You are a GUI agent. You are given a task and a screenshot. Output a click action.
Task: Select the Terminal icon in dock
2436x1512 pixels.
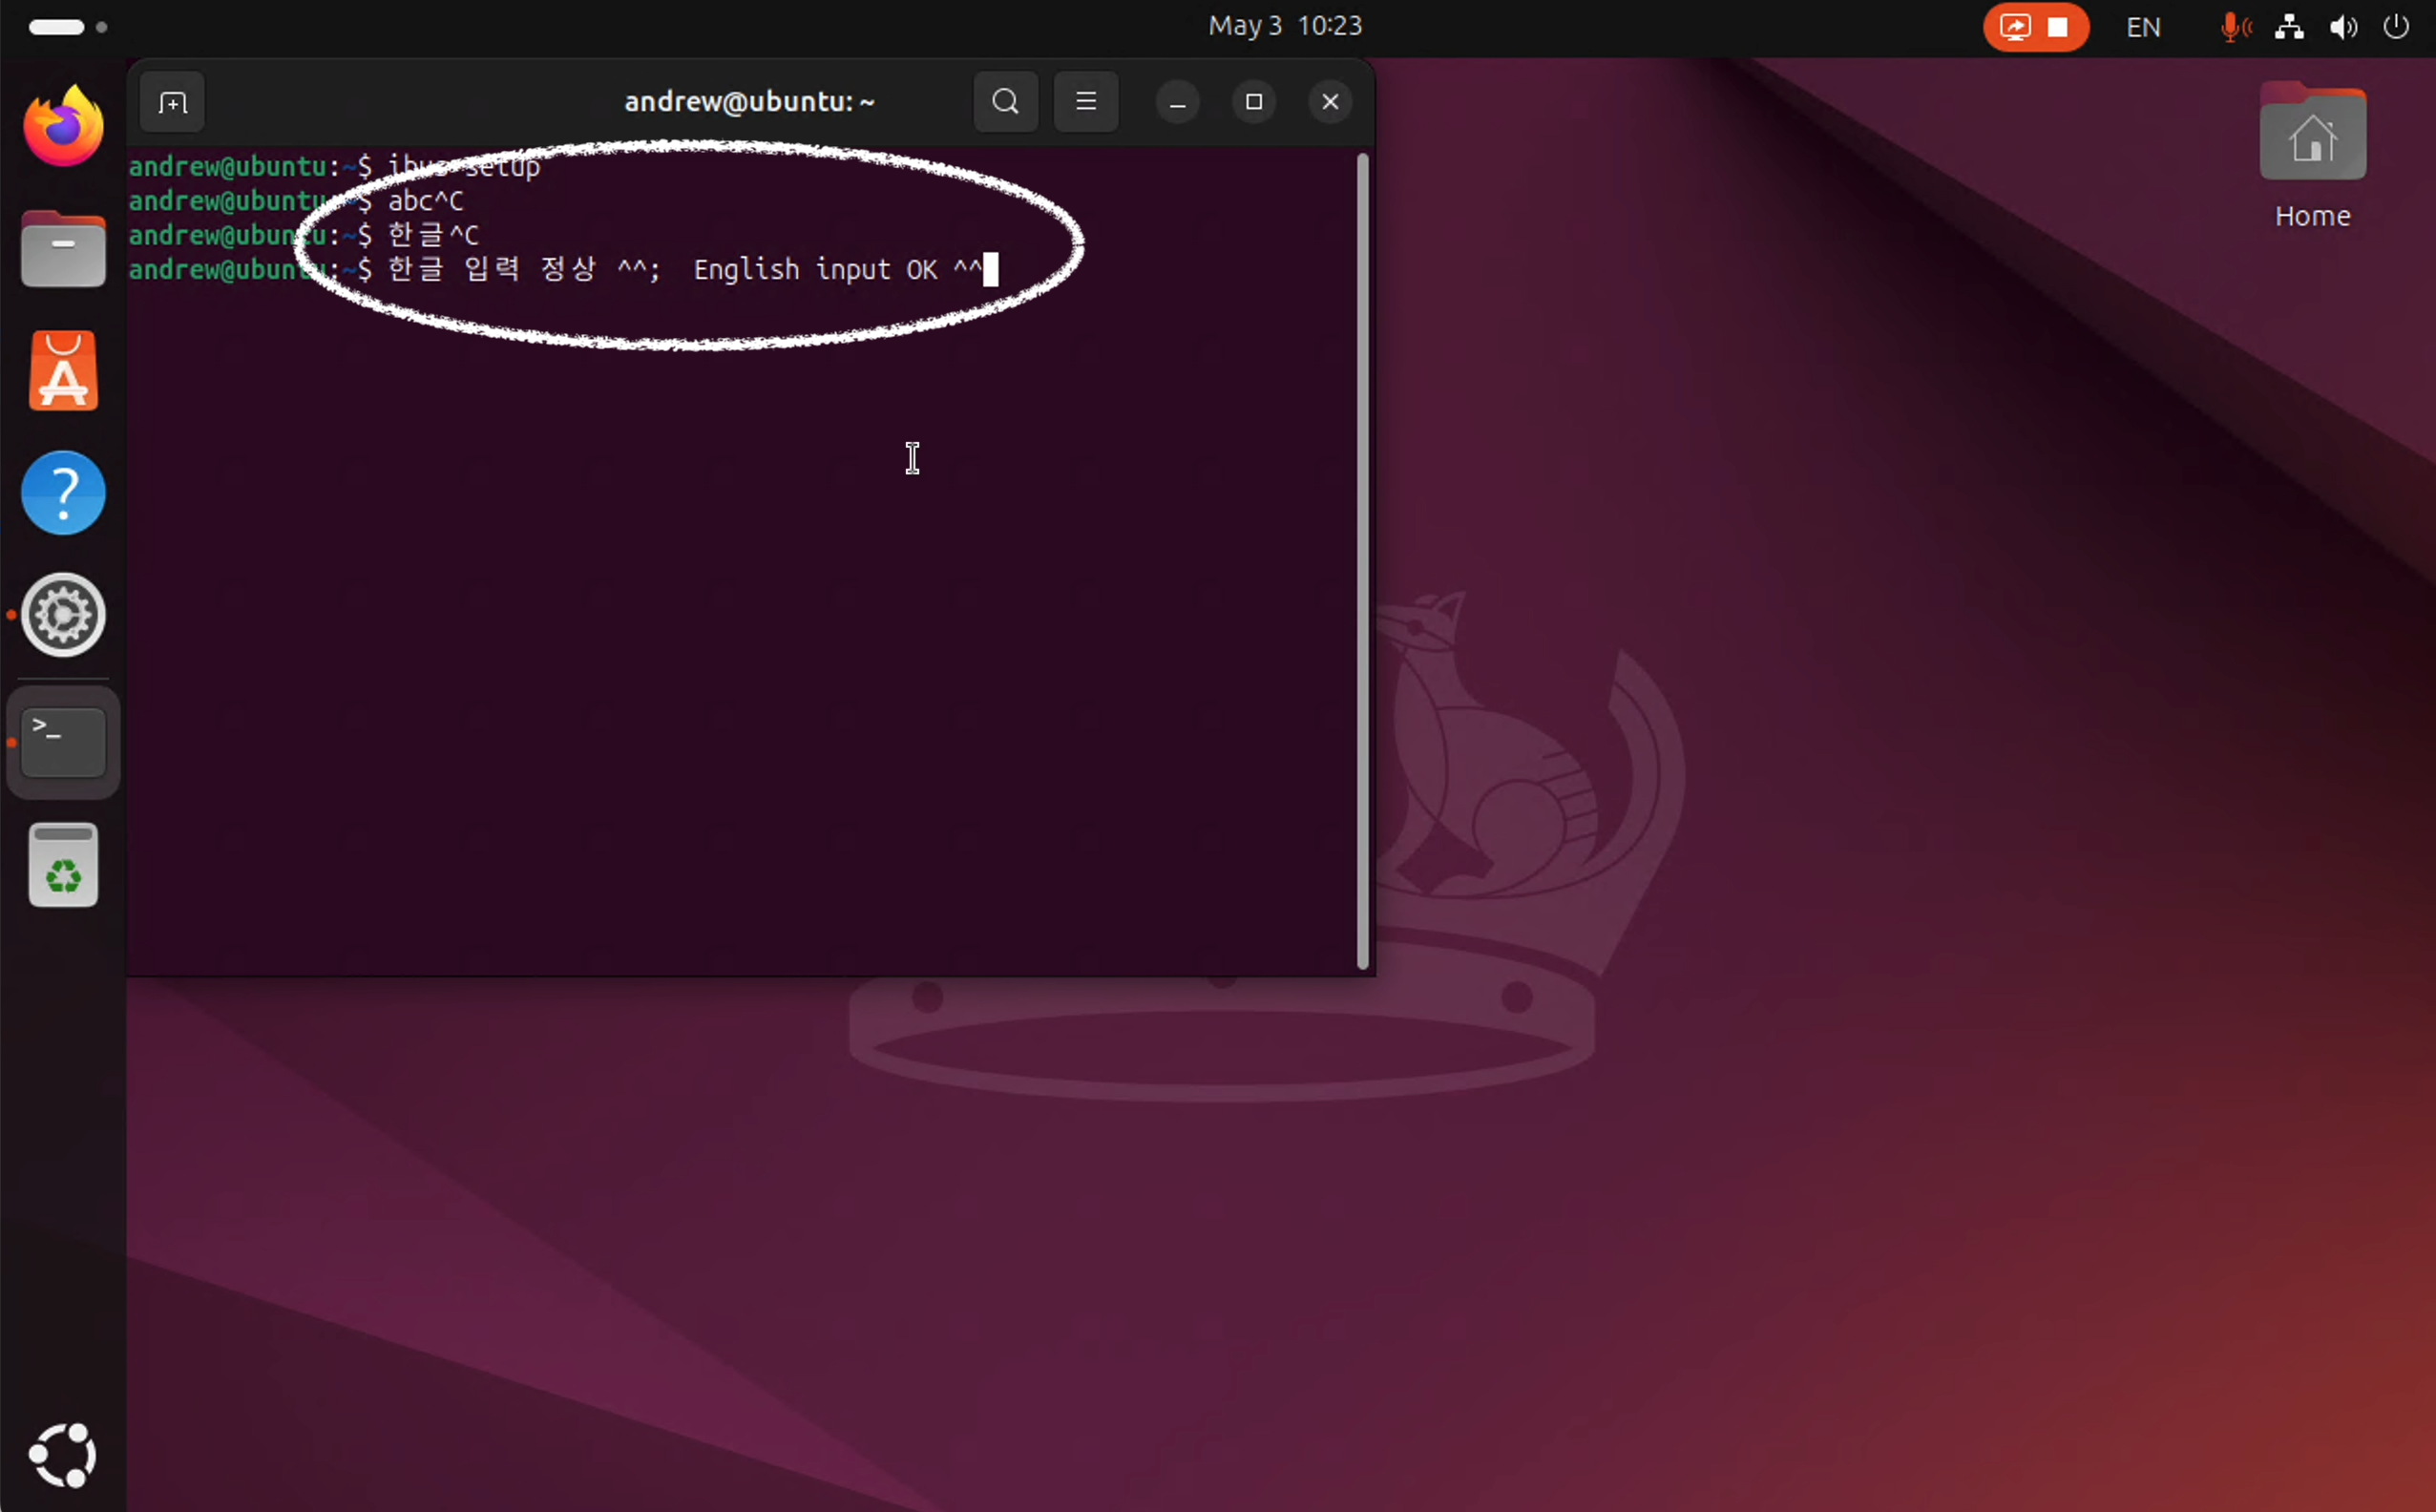[63, 742]
